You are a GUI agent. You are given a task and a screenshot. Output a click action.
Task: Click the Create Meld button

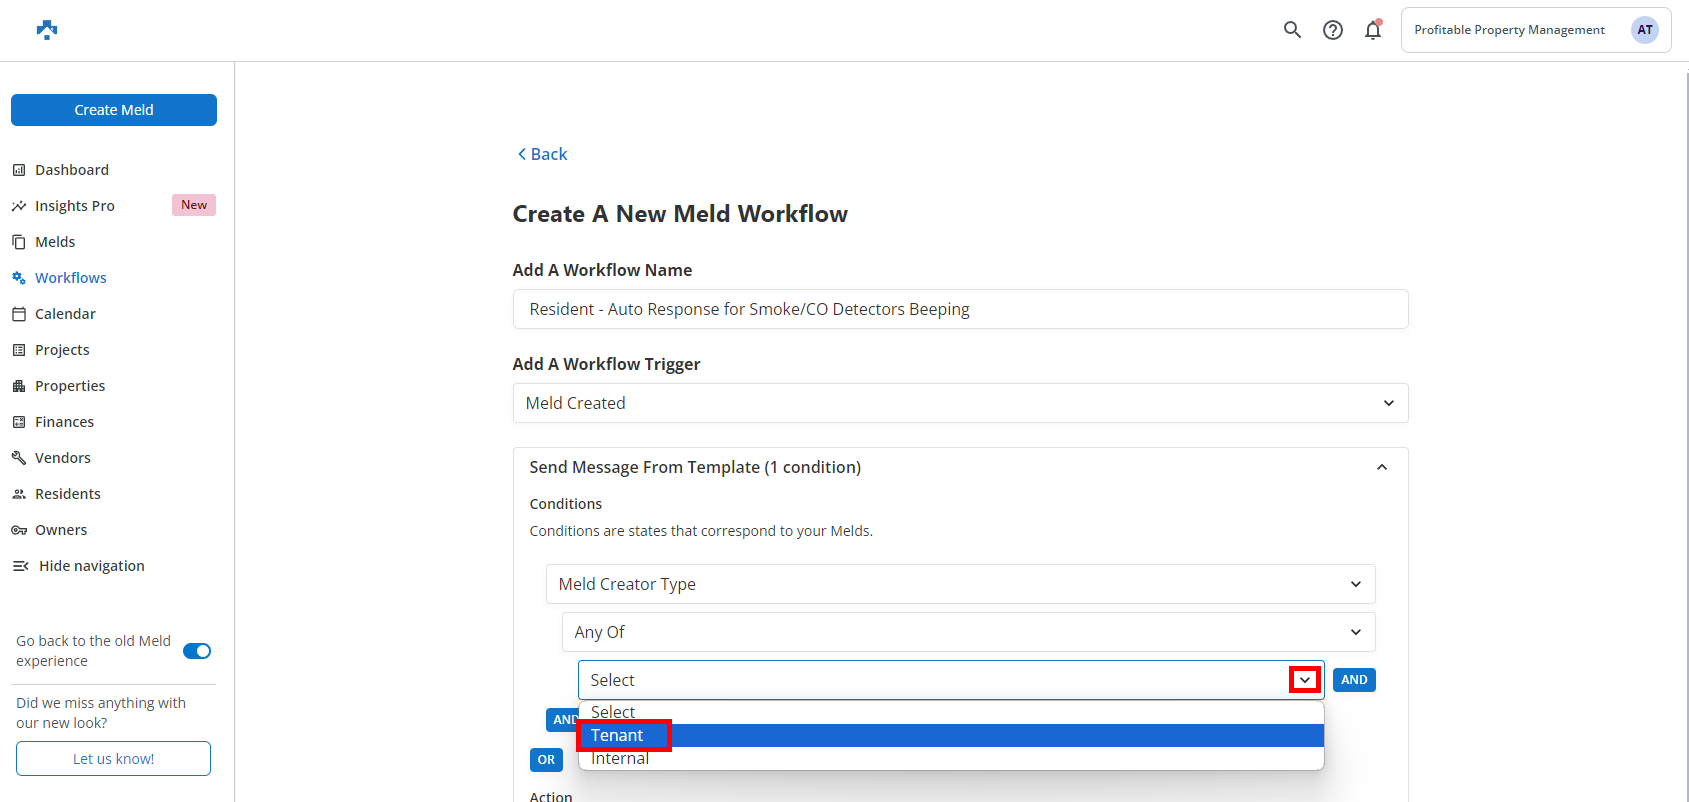(x=114, y=110)
